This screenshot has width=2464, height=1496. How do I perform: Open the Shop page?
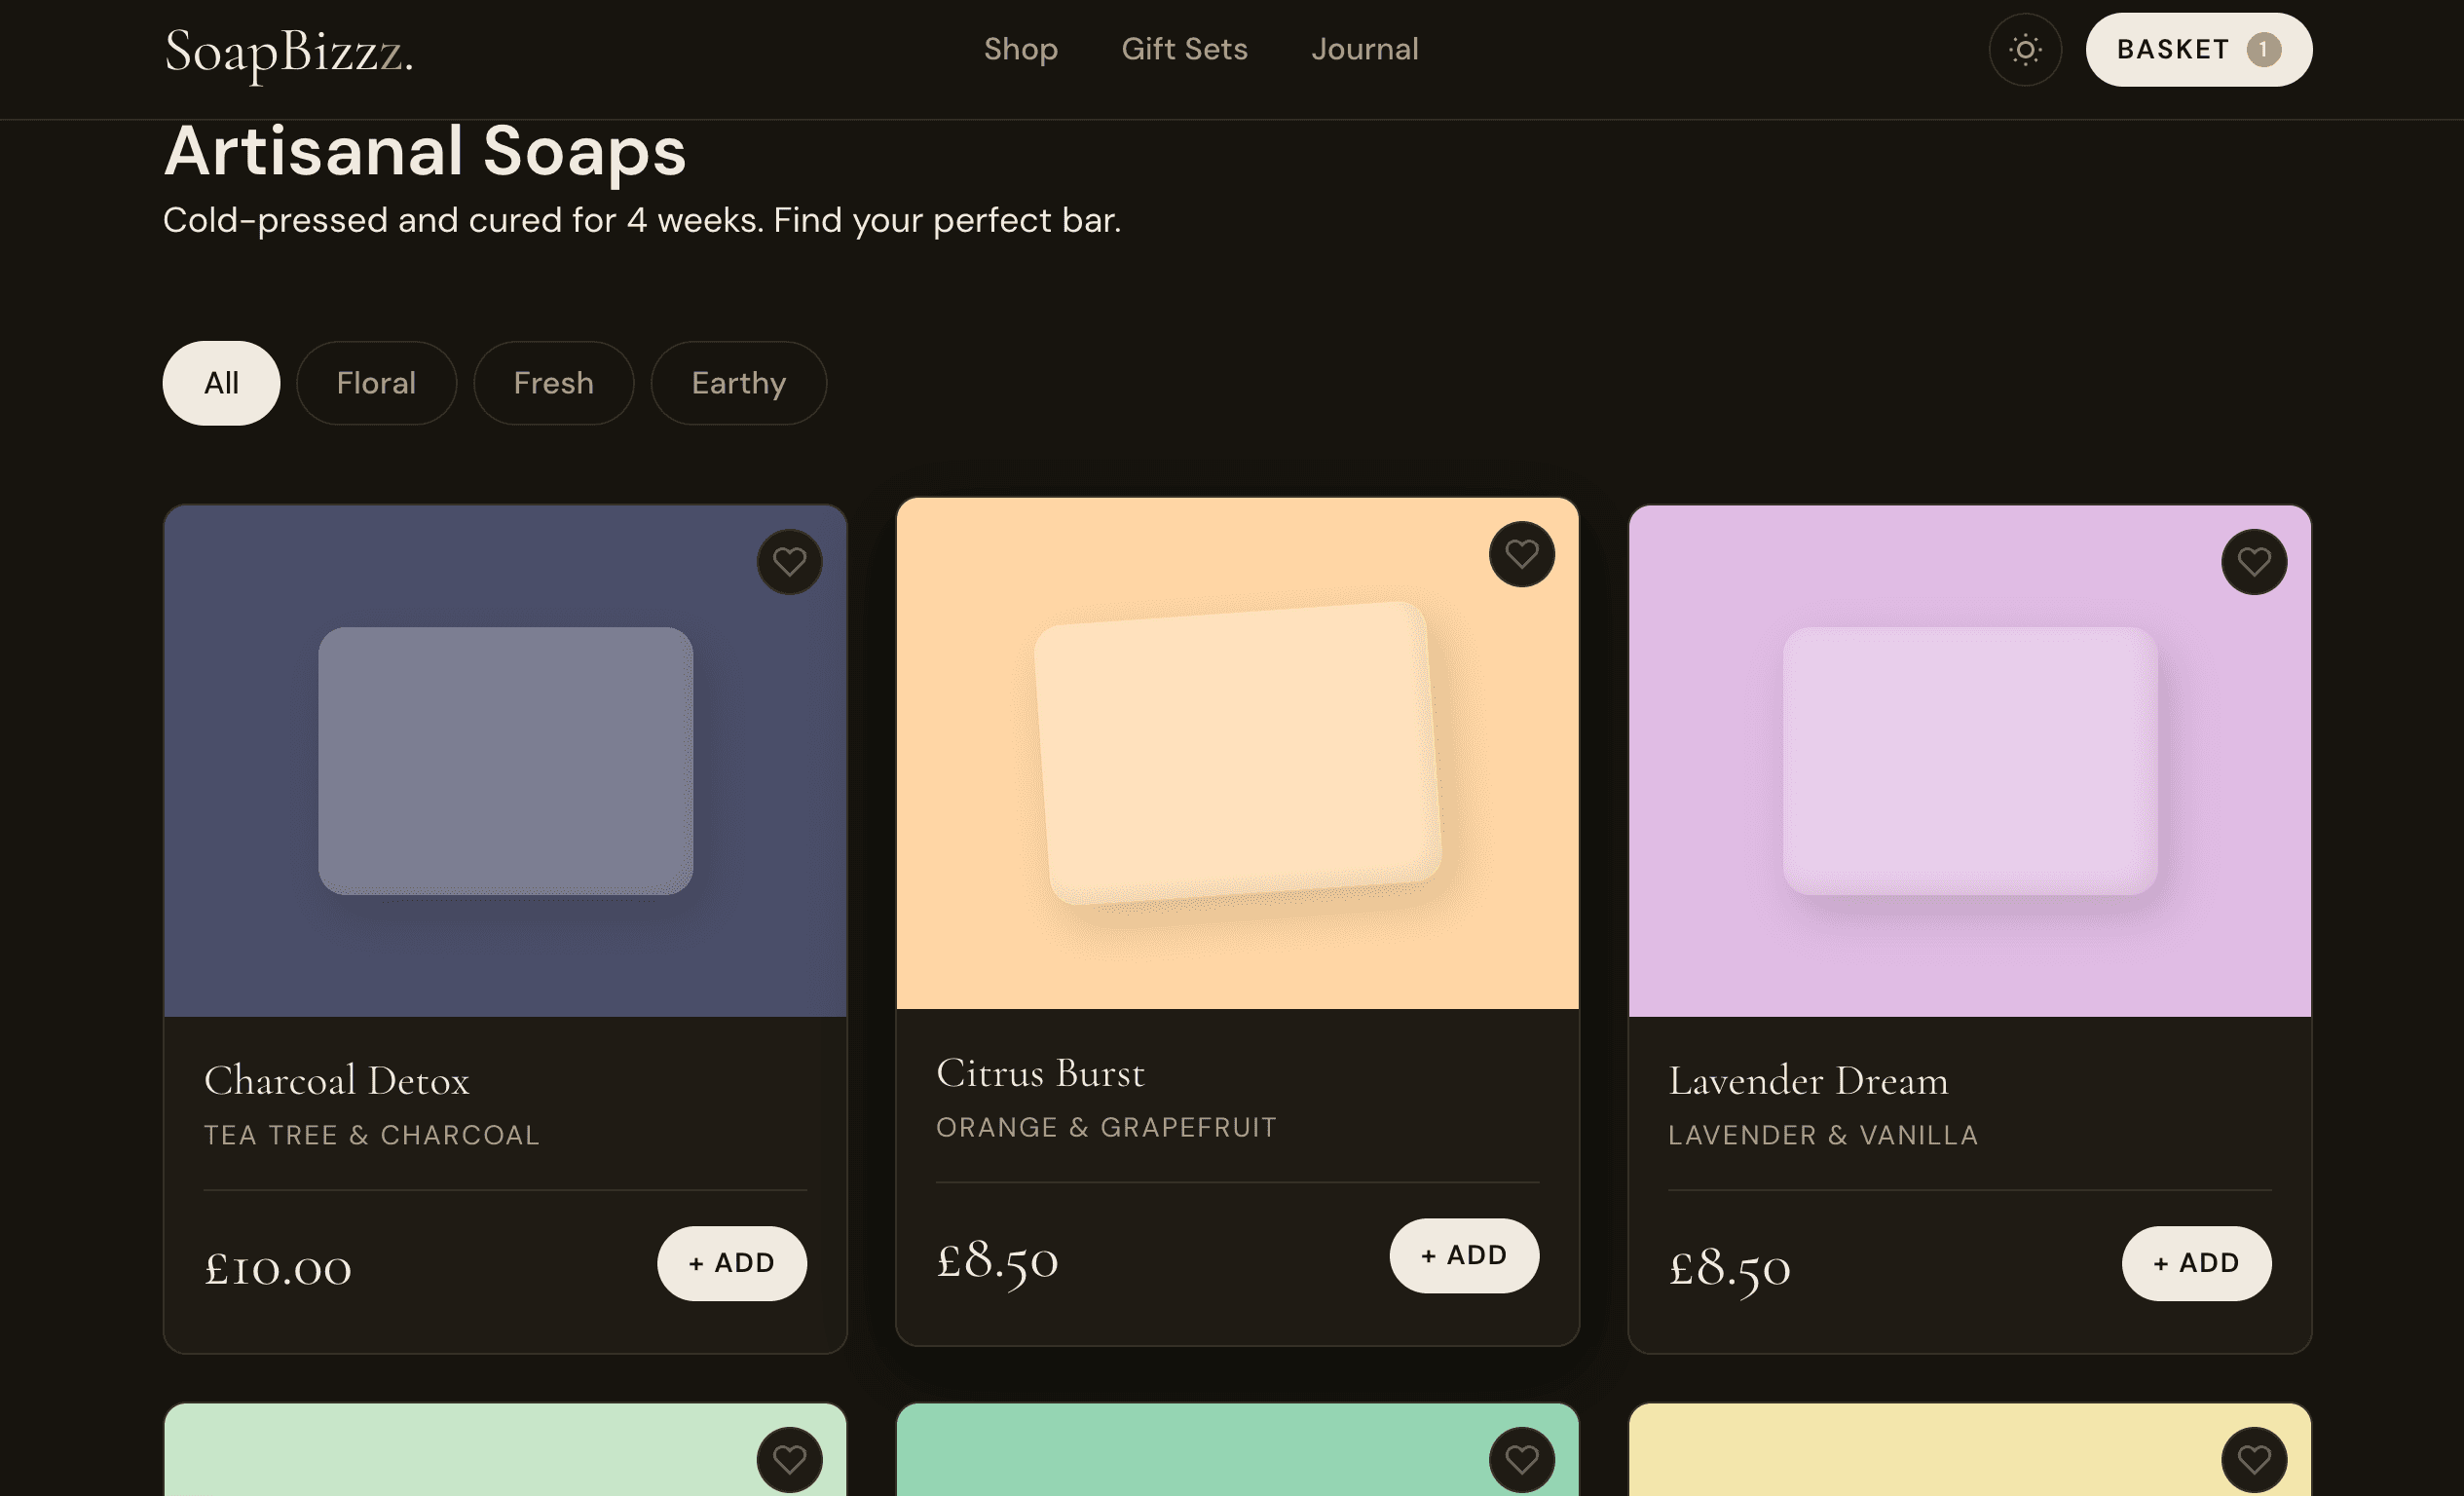[1020, 49]
